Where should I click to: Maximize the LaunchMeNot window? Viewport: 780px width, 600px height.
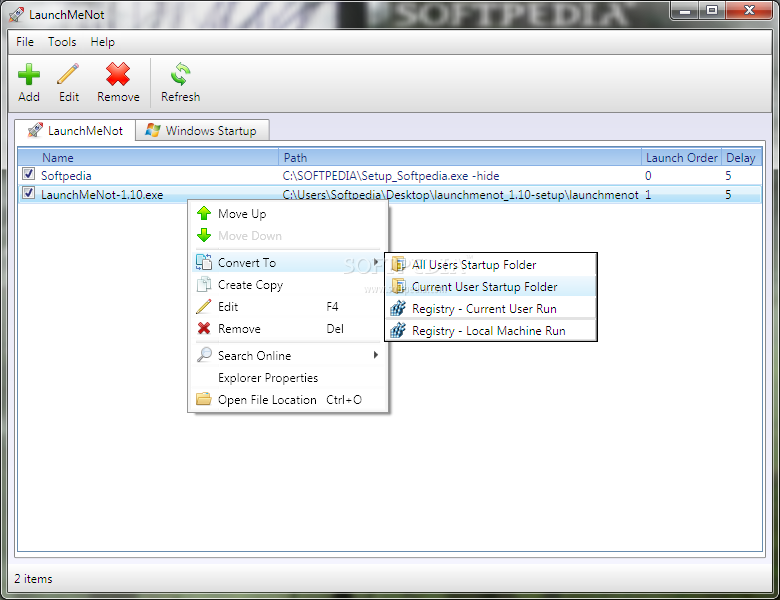pos(712,10)
